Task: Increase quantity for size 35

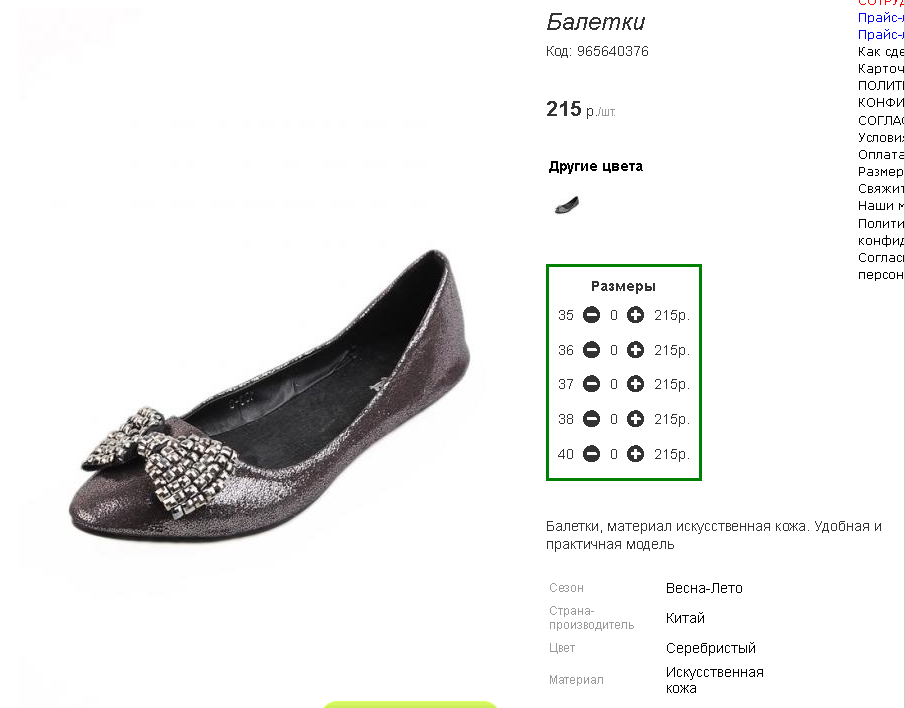Action: tap(635, 315)
